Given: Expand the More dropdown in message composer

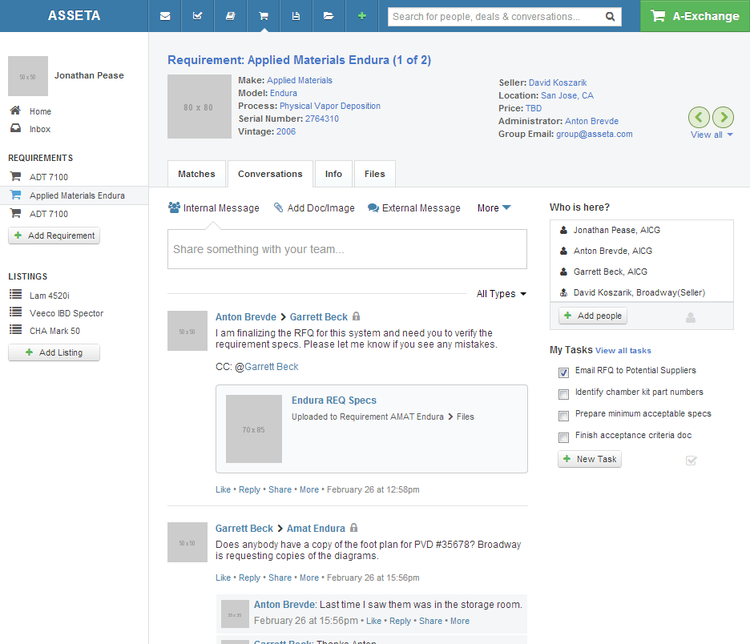Looking at the screenshot, I should coord(494,208).
